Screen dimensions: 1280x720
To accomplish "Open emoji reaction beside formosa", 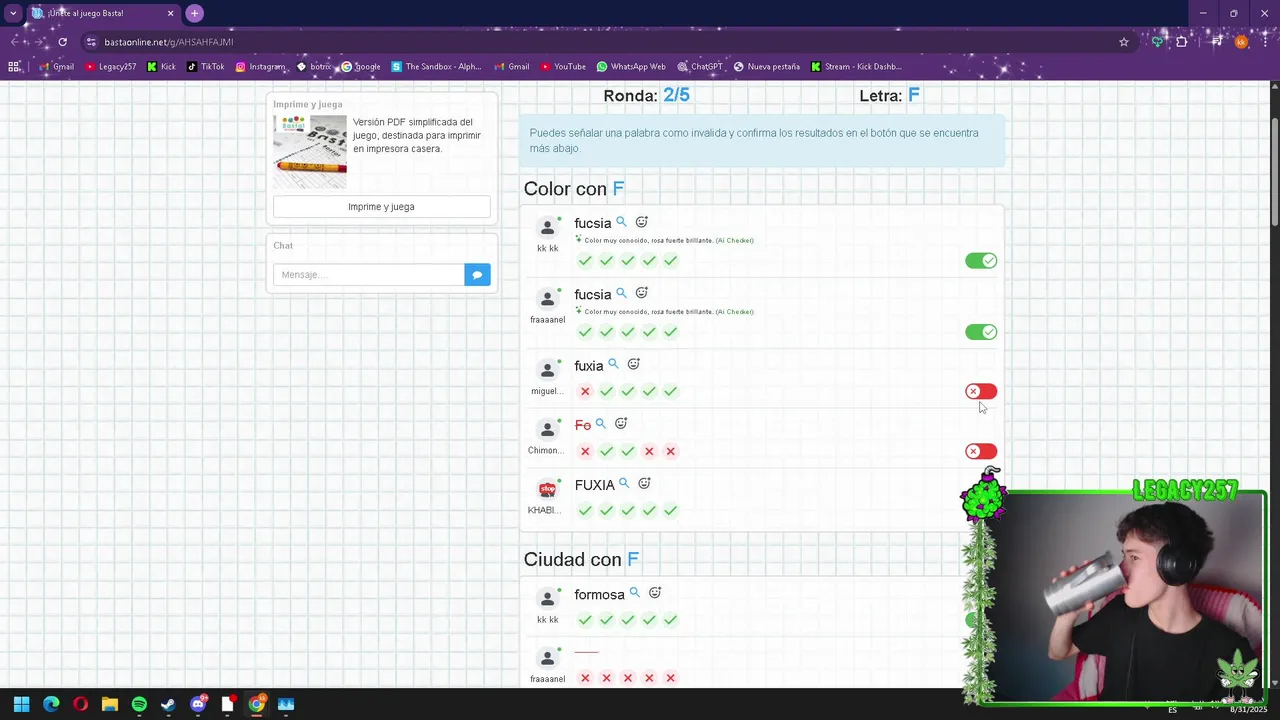I will [655, 593].
